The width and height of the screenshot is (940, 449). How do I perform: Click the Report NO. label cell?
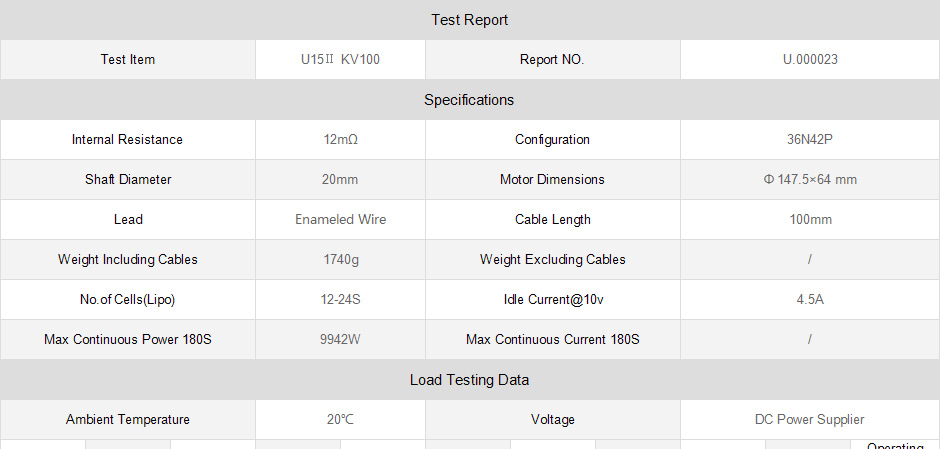[552, 59]
